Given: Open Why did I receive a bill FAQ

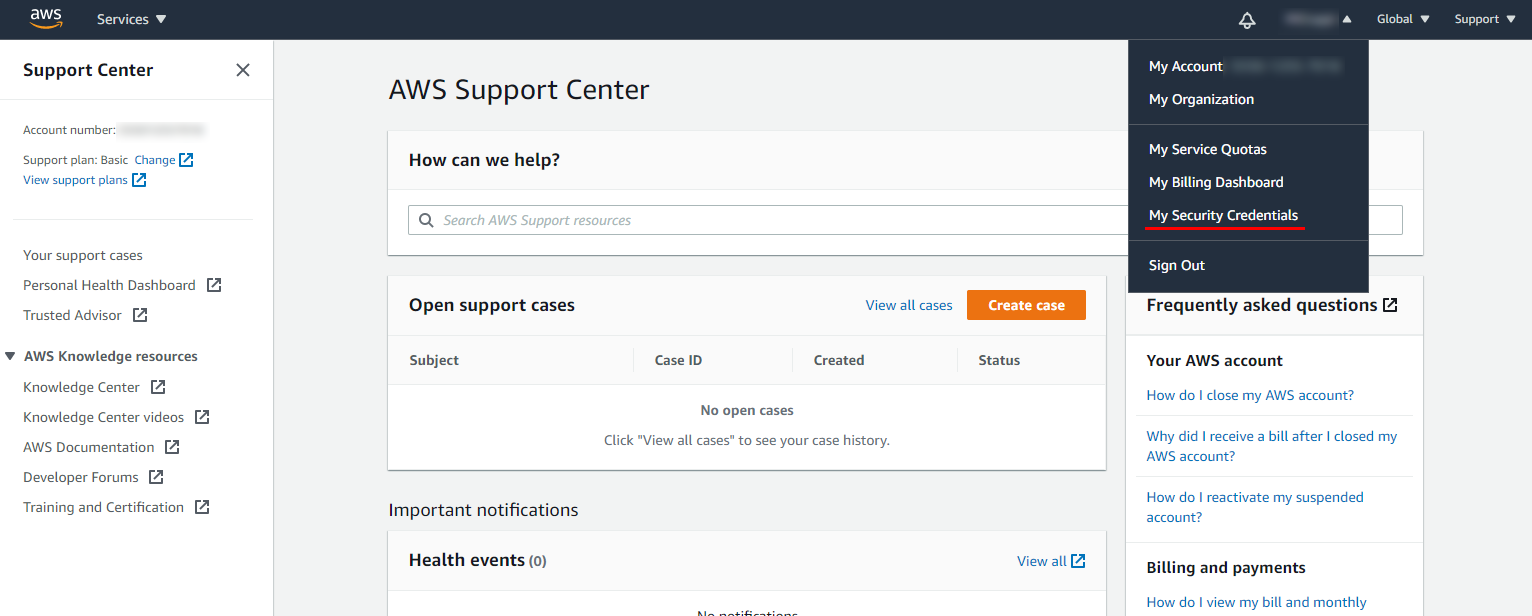Looking at the screenshot, I should [x=1272, y=446].
